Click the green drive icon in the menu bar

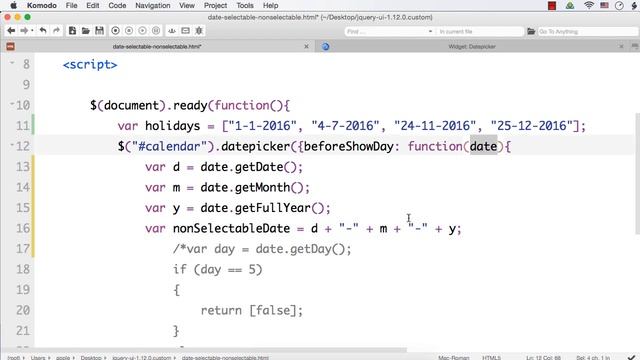(570, 5)
